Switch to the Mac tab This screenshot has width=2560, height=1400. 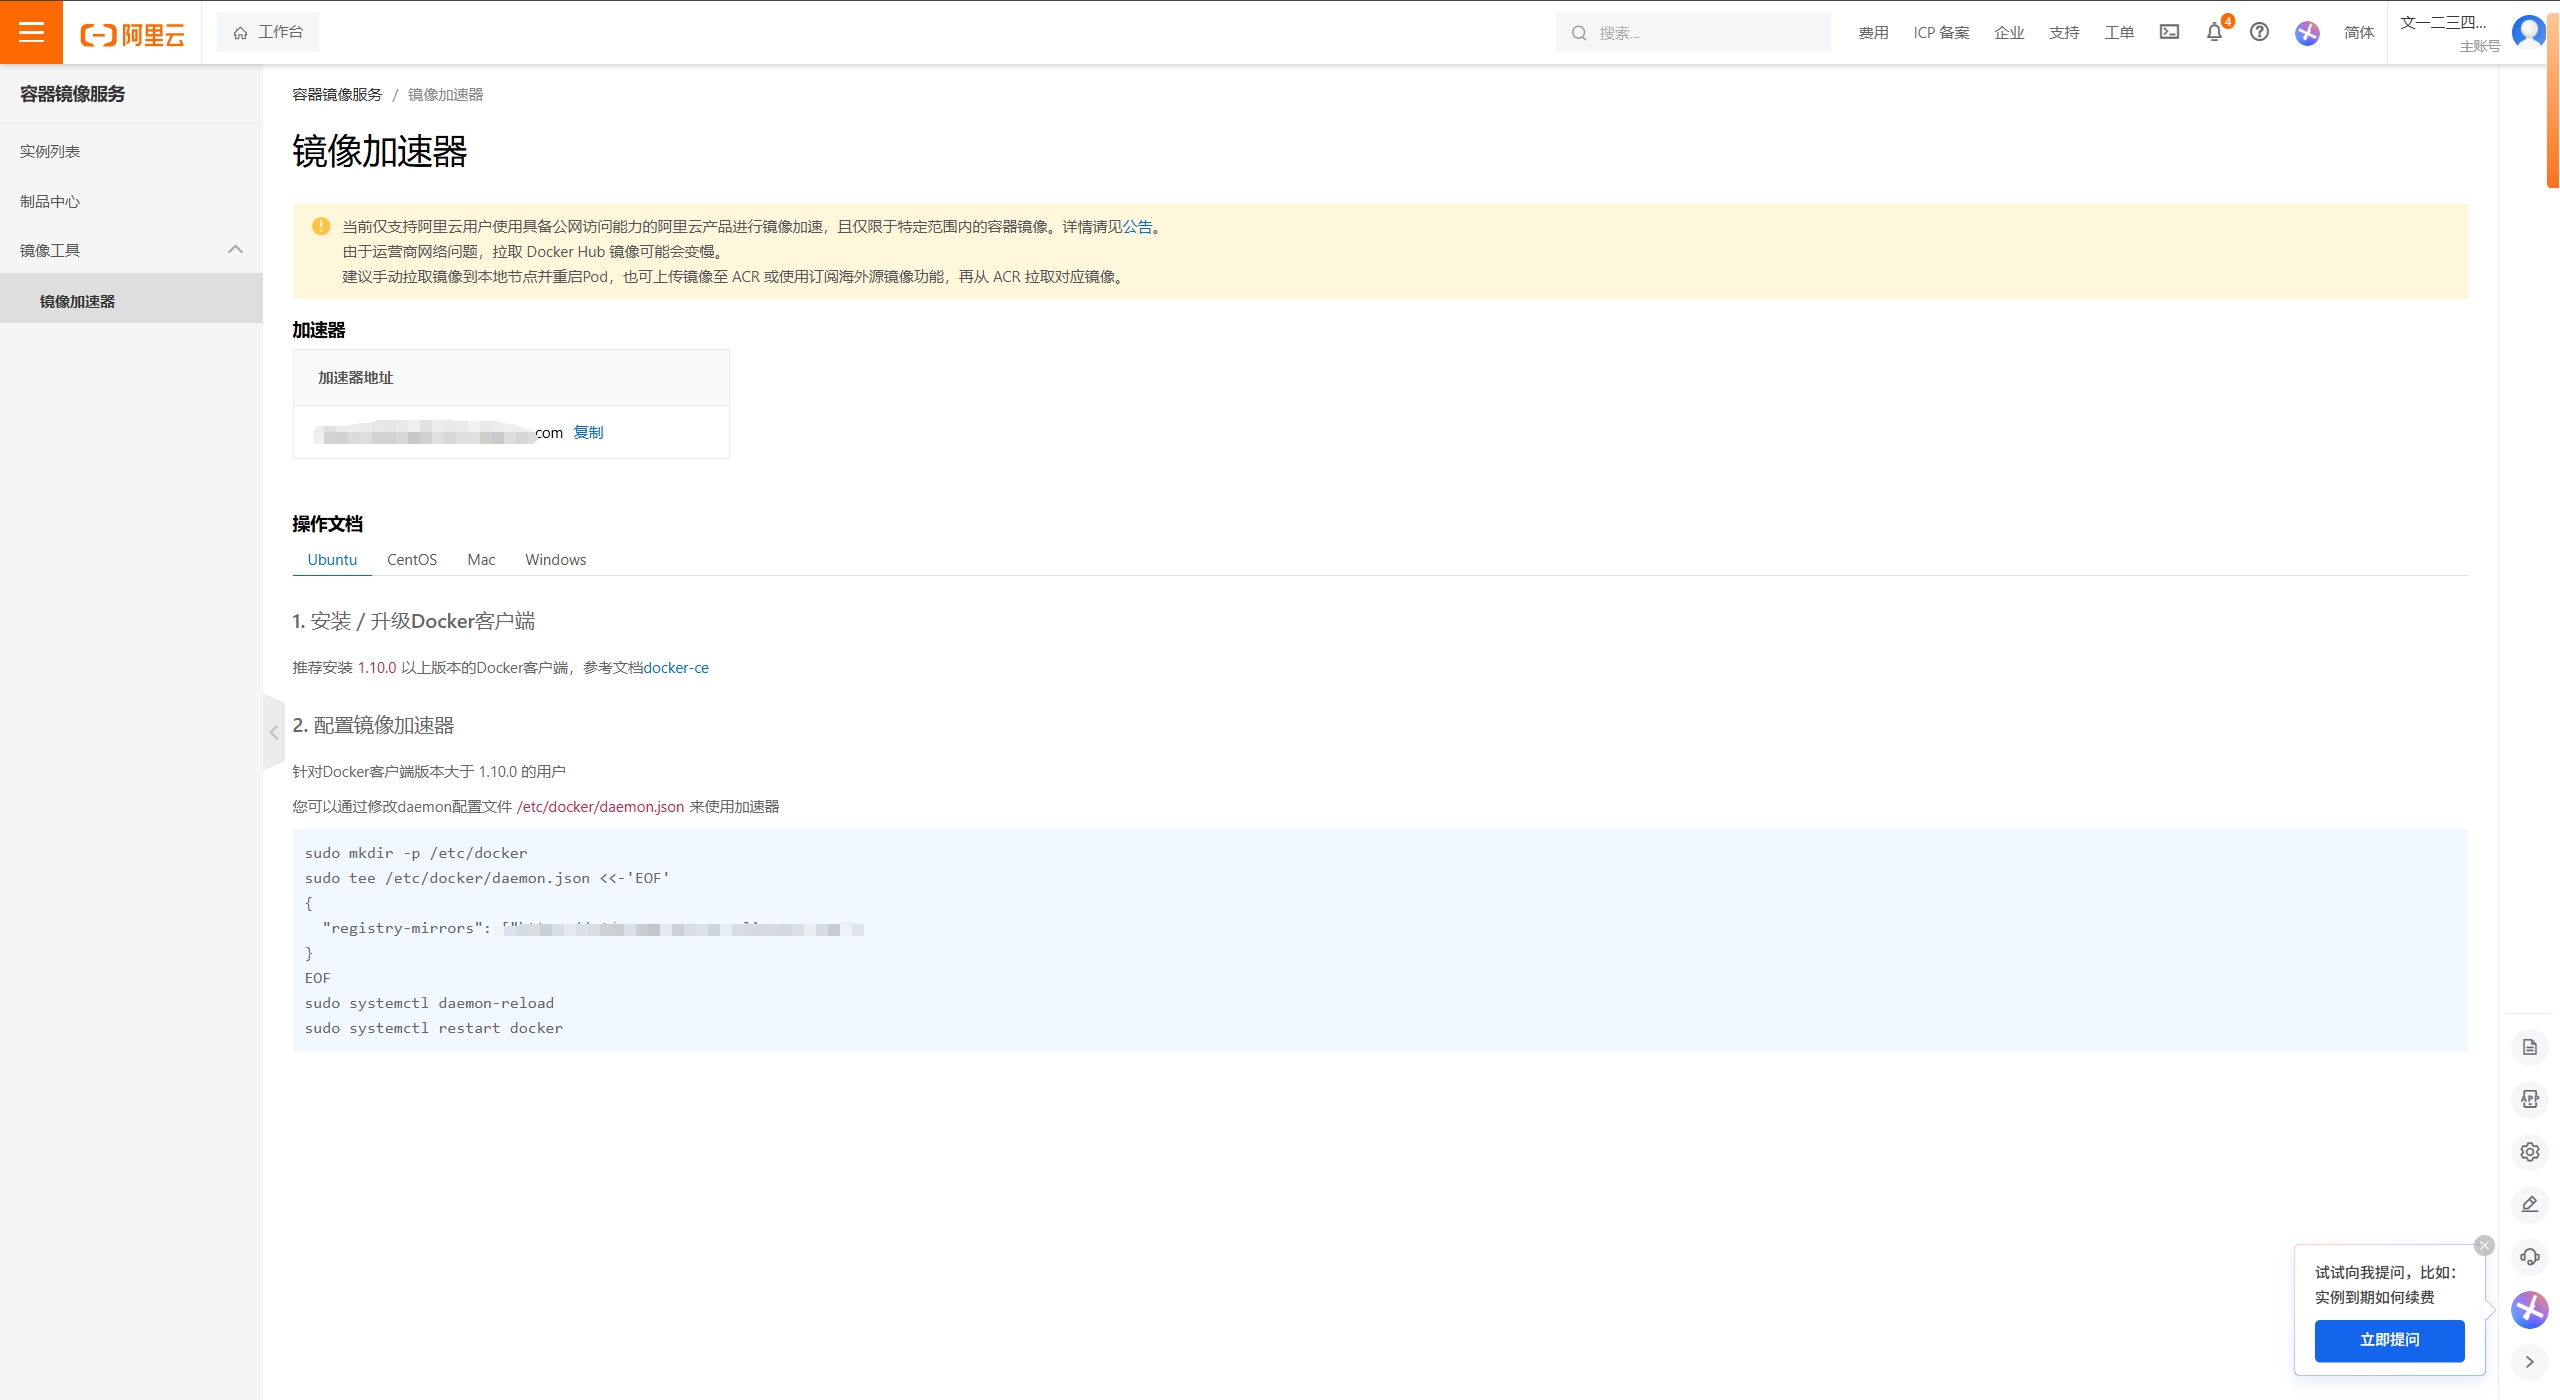(481, 559)
